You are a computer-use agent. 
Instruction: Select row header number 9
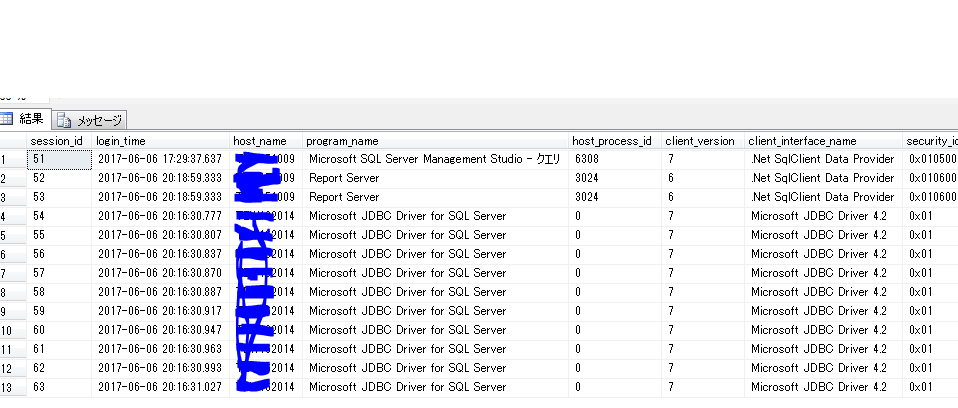(13, 311)
